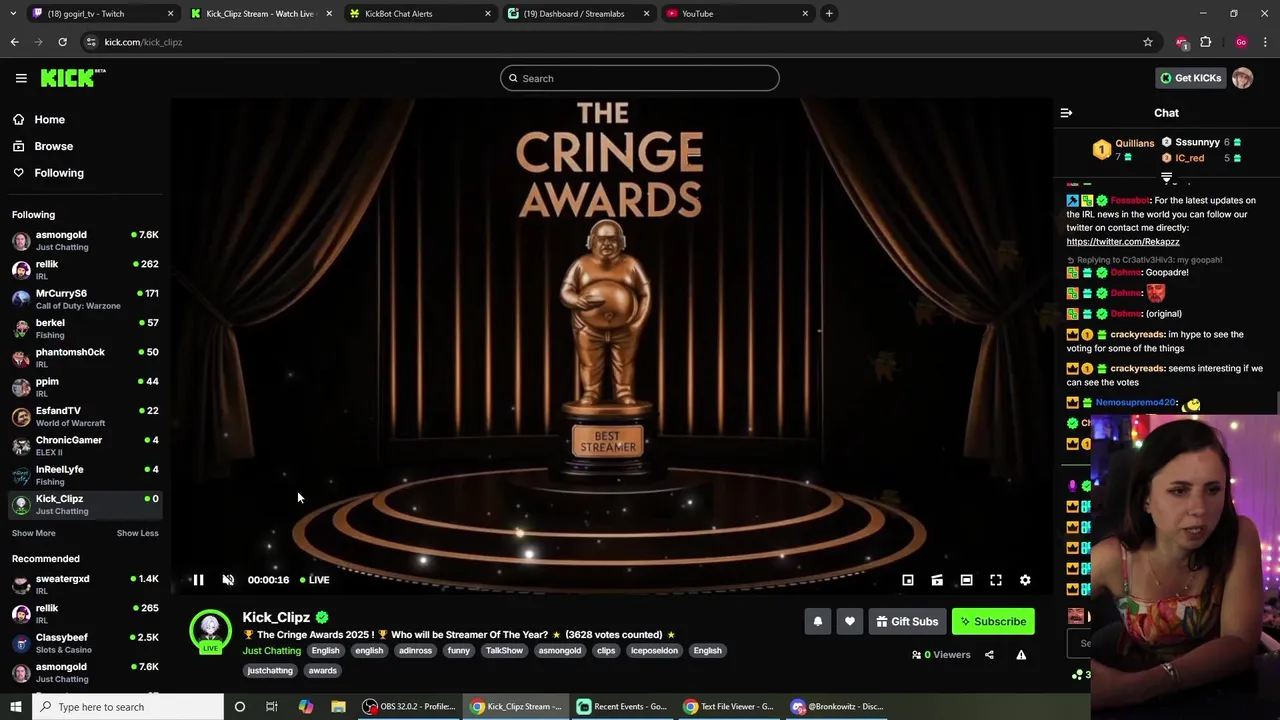This screenshot has width=1280, height=720.
Task: Unmute the stream volume
Action: pos(228,580)
